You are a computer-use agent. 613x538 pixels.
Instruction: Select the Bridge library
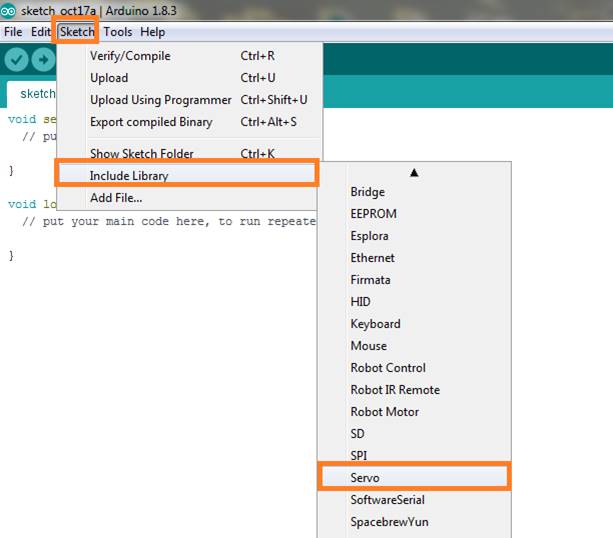pos(414,192)
